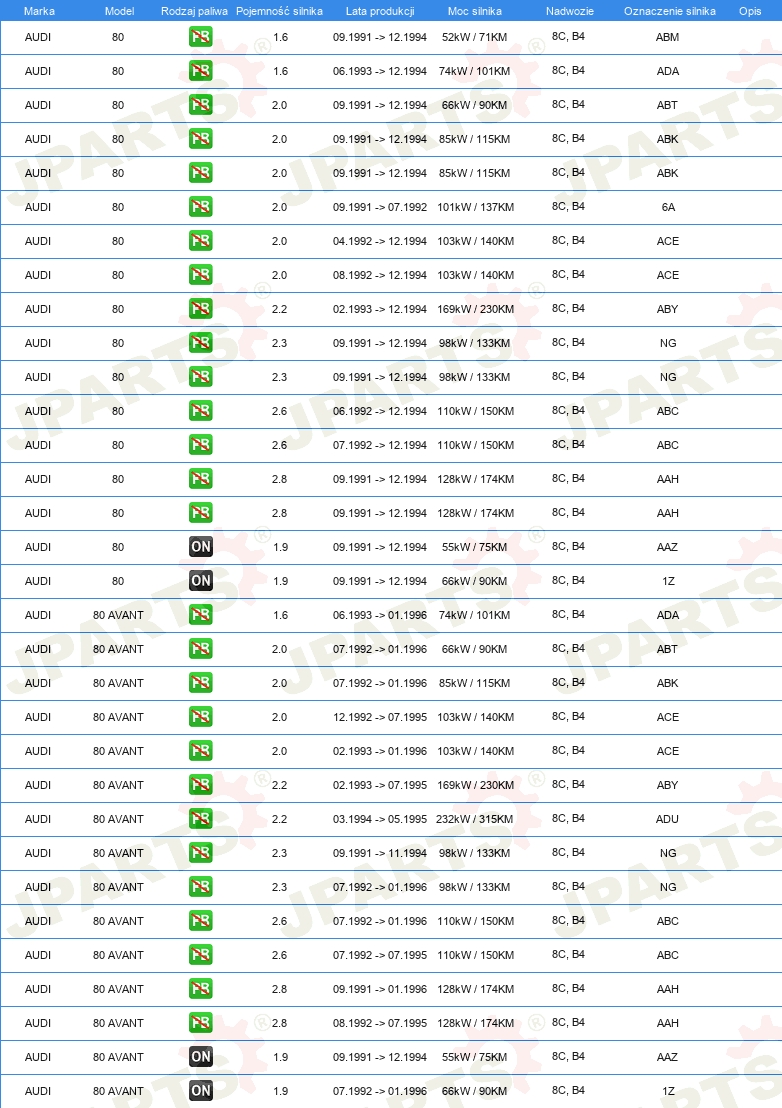Viewport: 782px width, 1108px height.
Task: Click diesel ON icon in the 80 Avant 1Z row
Action: pyautogui.click(x=201, y=1091)
